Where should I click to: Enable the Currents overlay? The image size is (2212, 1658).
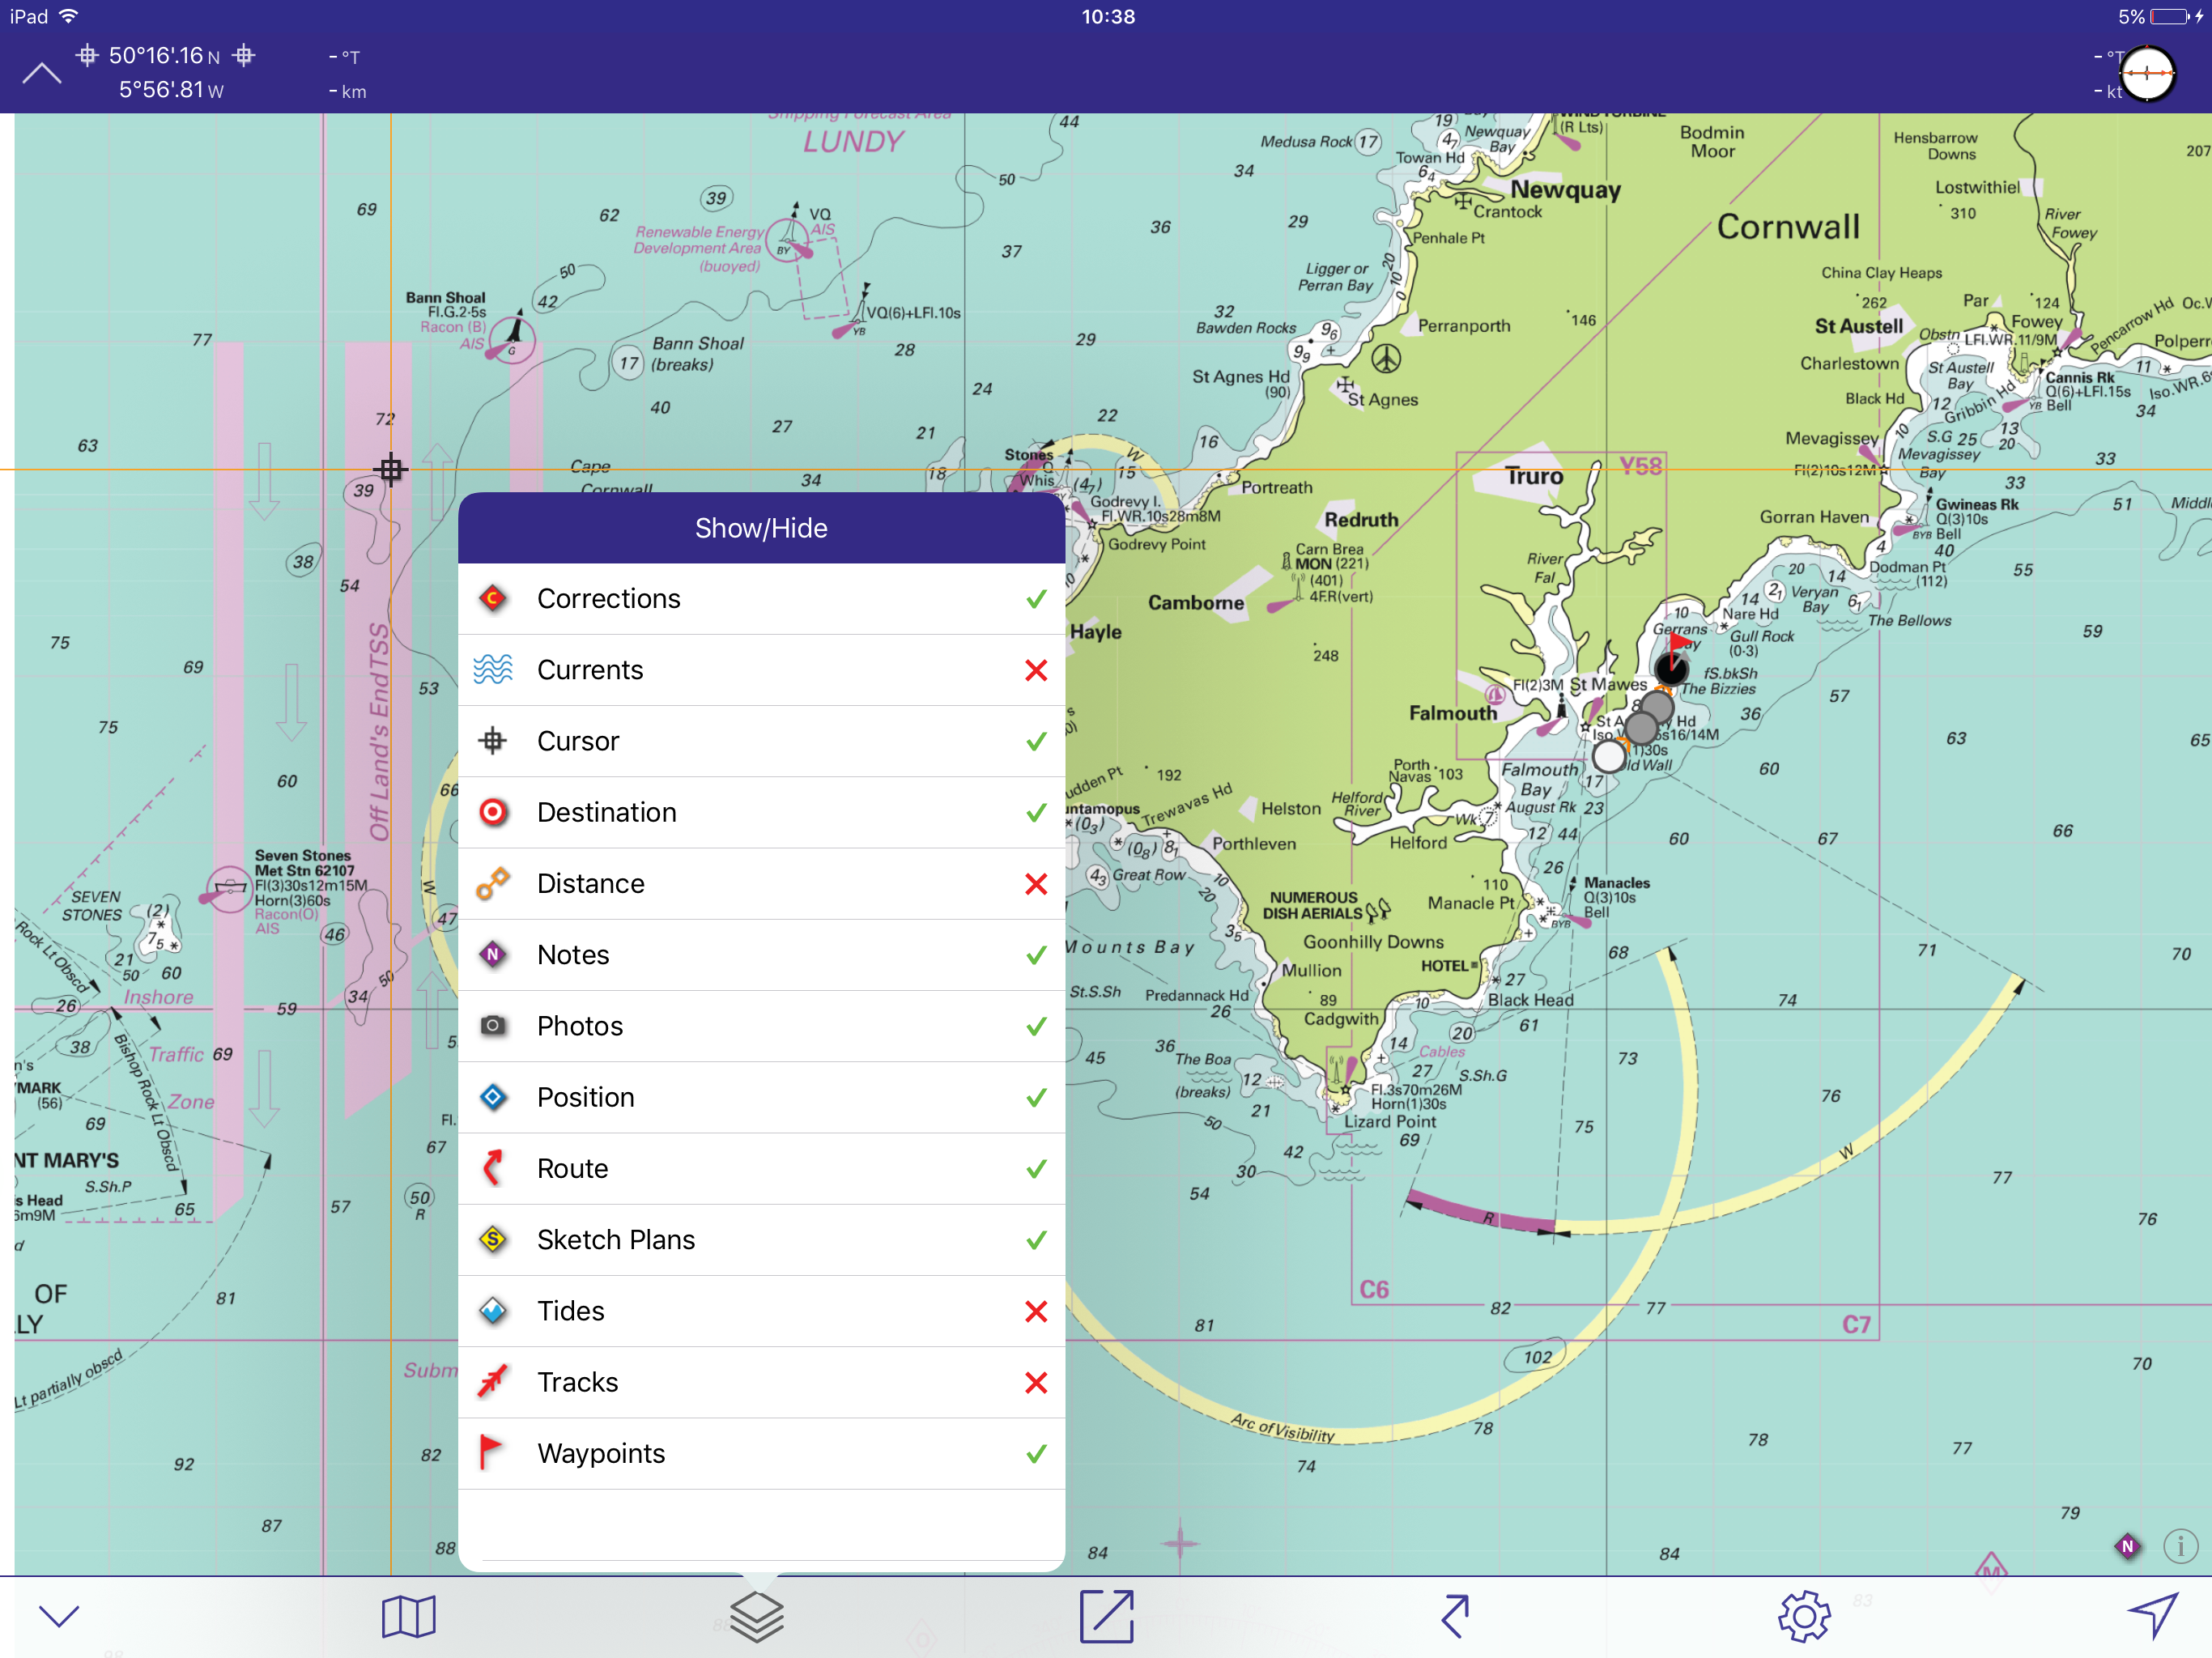(1036, 670)
